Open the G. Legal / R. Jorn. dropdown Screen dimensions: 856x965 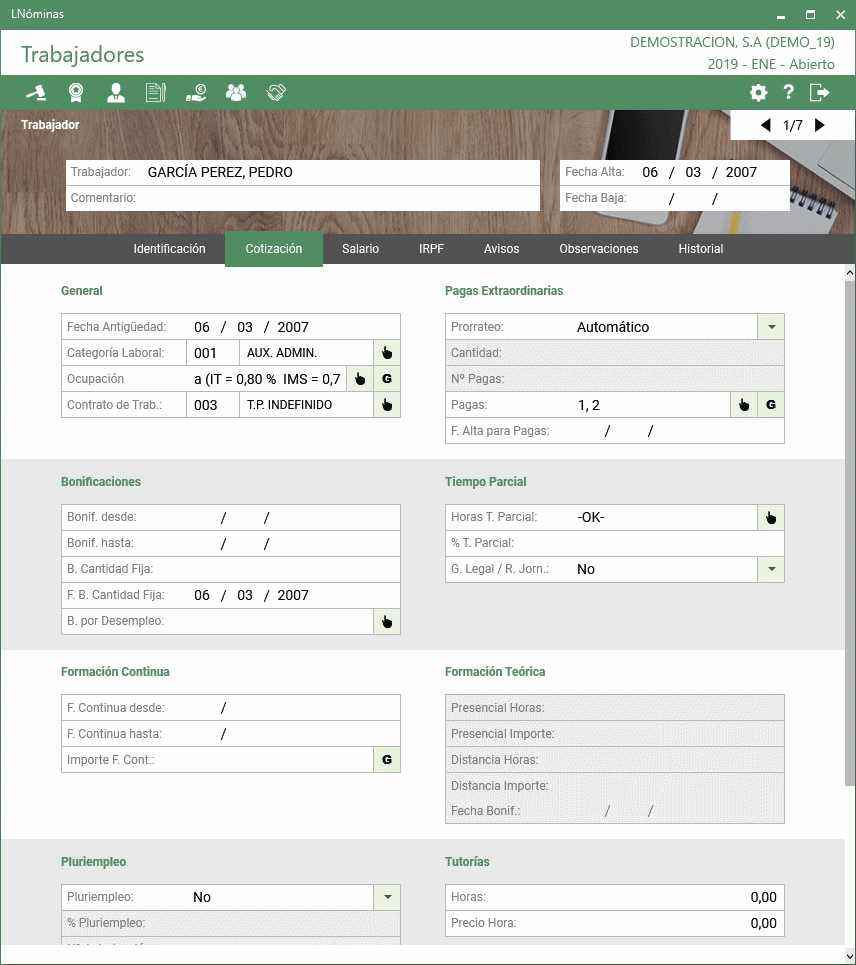coord(771,569)
